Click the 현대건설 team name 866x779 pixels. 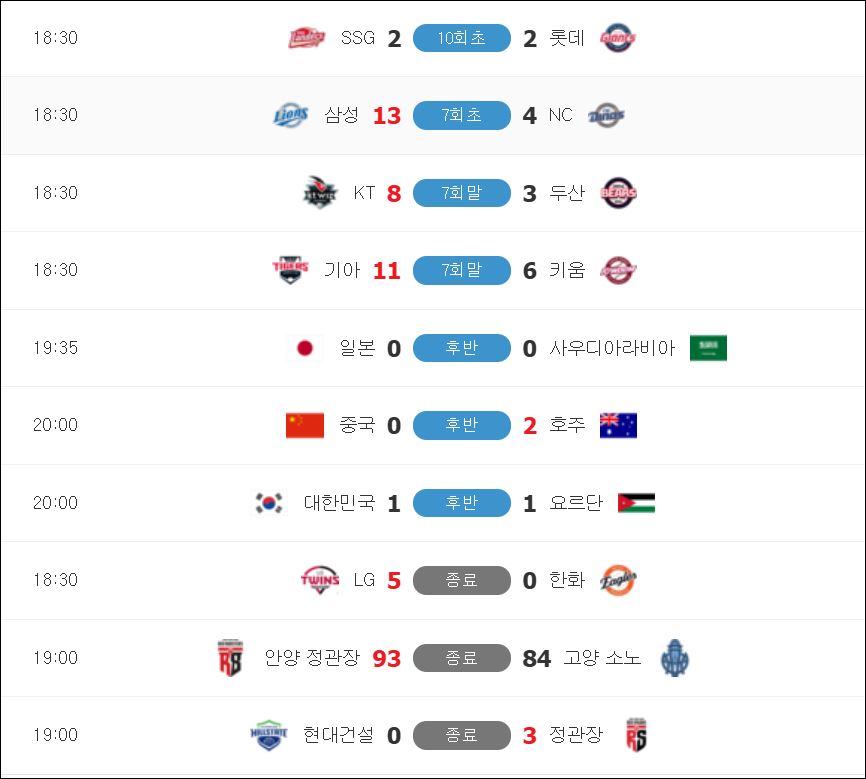pos(339,735)
